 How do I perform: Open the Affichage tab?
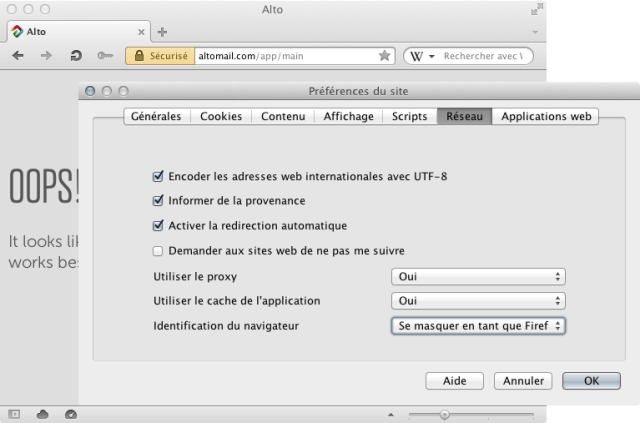(348, 116)
